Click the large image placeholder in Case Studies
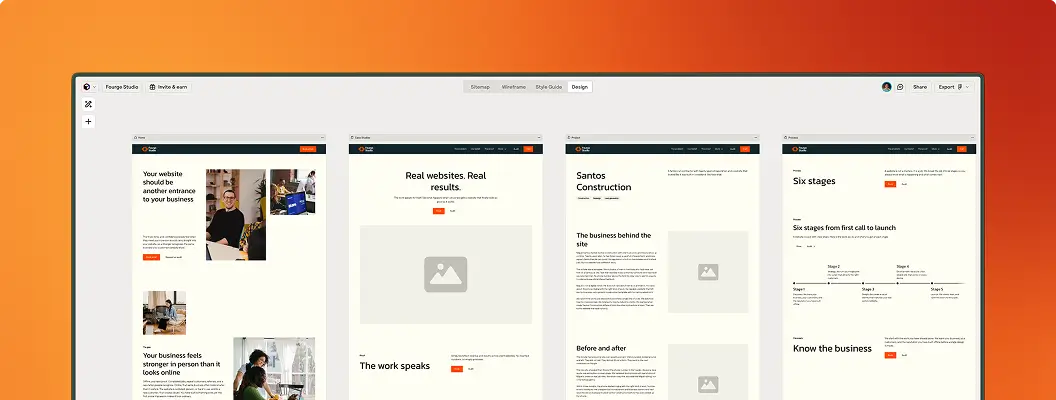 (x=446, y=274)
